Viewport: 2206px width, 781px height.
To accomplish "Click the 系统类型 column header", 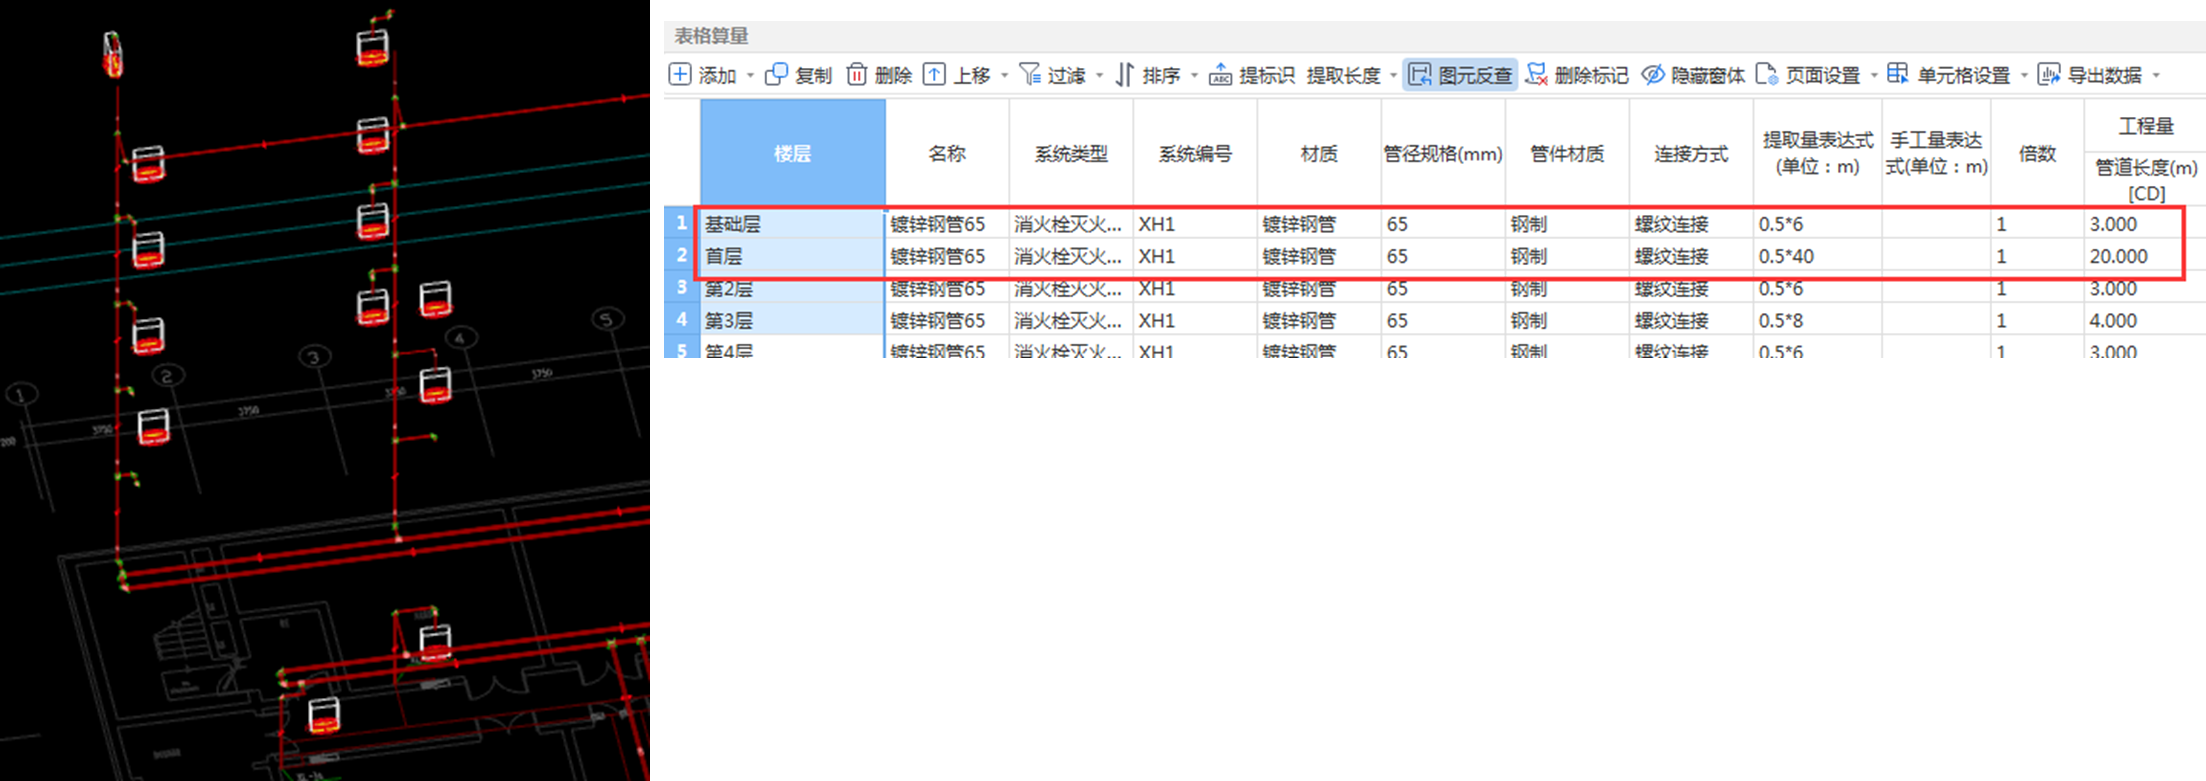I will [x=1071, y=153].
